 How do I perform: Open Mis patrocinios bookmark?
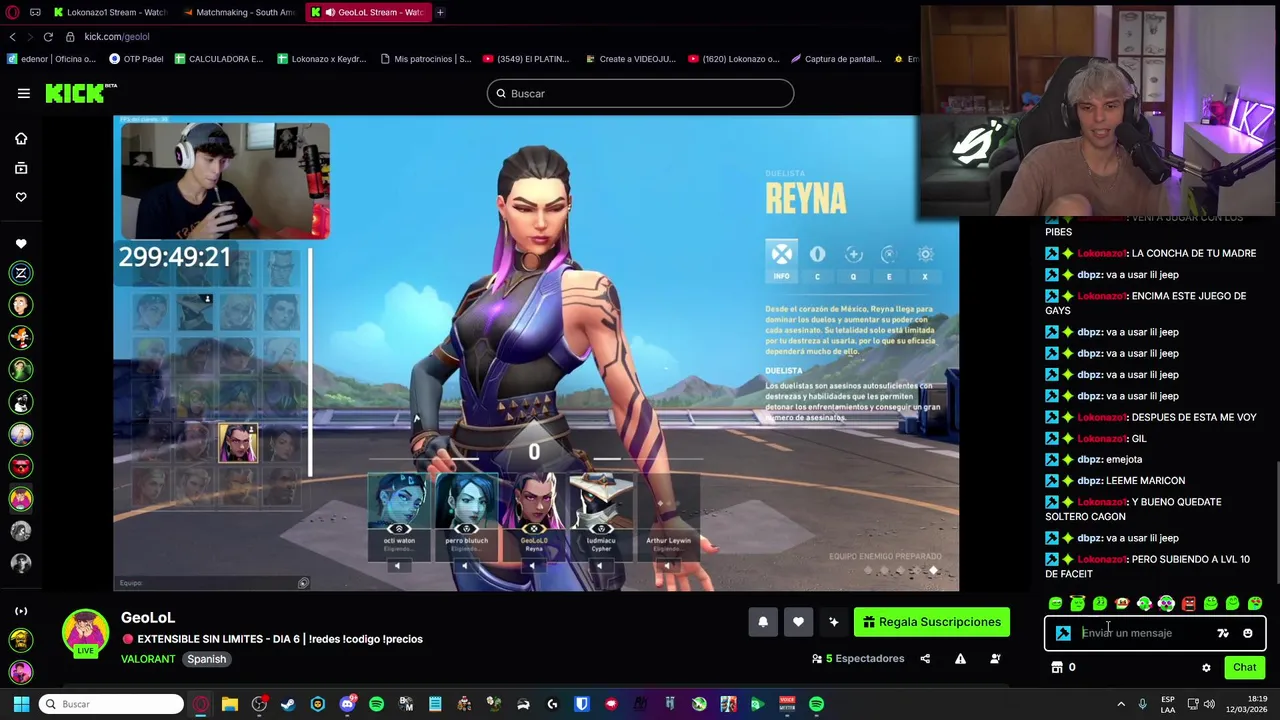pyautogui.click(x=426, y=59)
